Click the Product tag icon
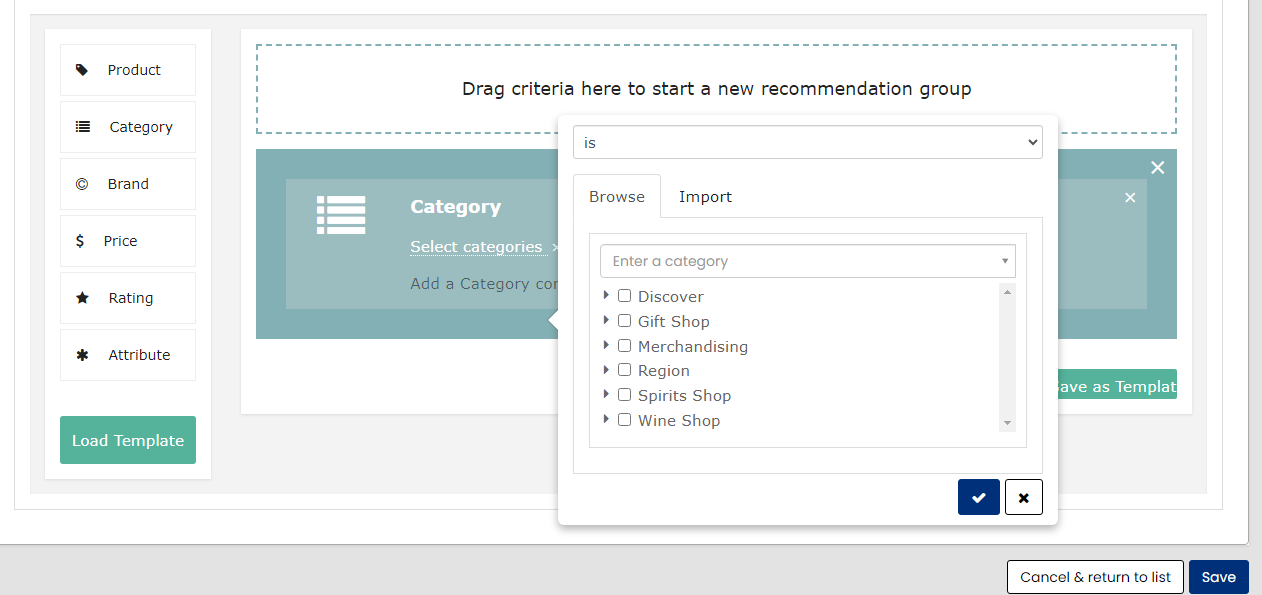The image size is (1262, 595). [x=82, y=70]
